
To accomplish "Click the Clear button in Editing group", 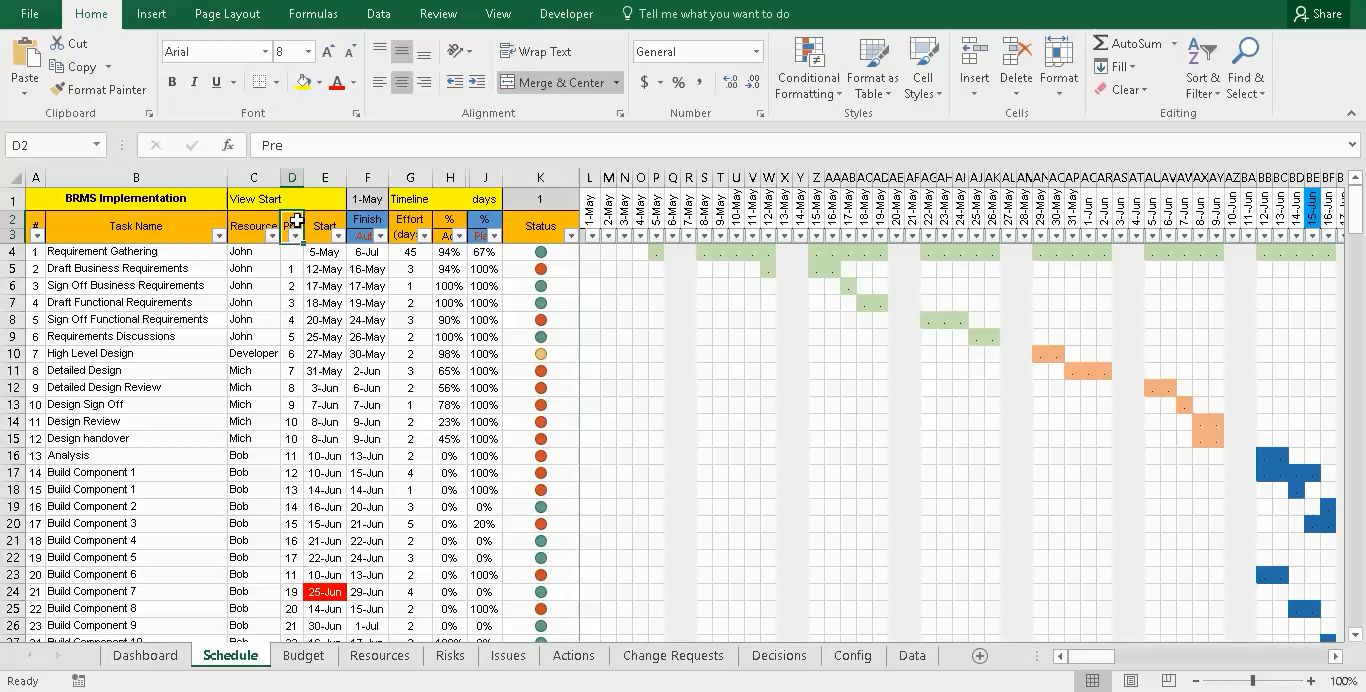I will (x=1124, y=89).
